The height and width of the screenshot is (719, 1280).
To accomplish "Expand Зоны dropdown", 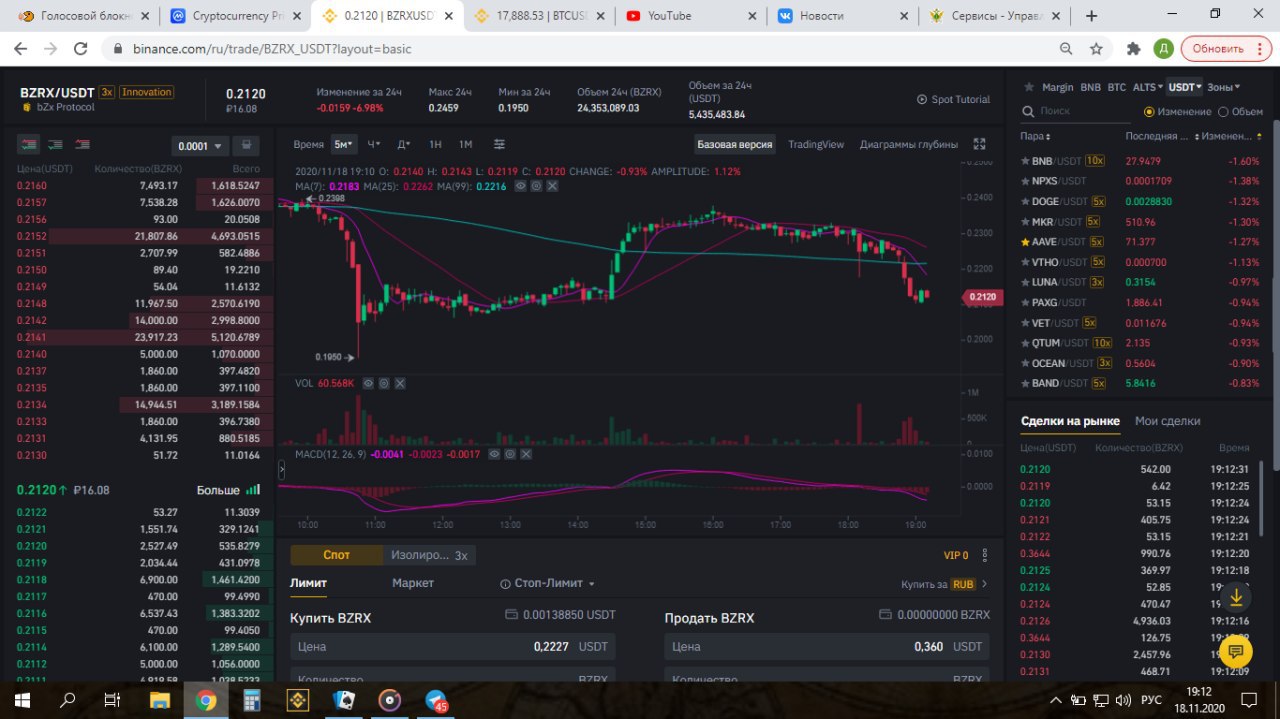I will pyautogui.click(x=1223, y=87).
